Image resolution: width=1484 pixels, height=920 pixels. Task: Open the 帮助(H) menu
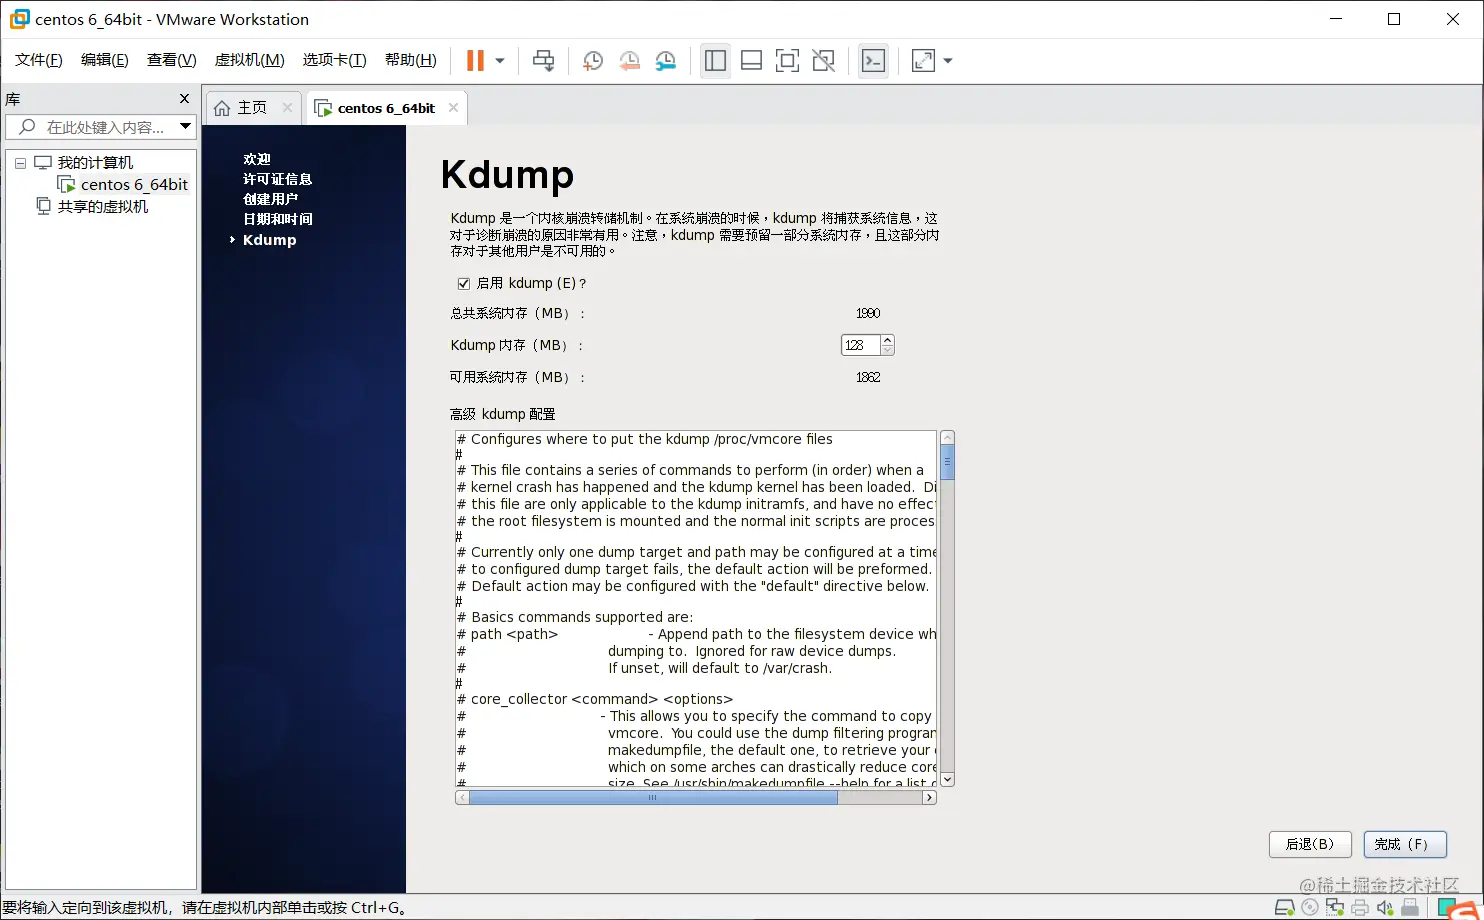(411, 60)
